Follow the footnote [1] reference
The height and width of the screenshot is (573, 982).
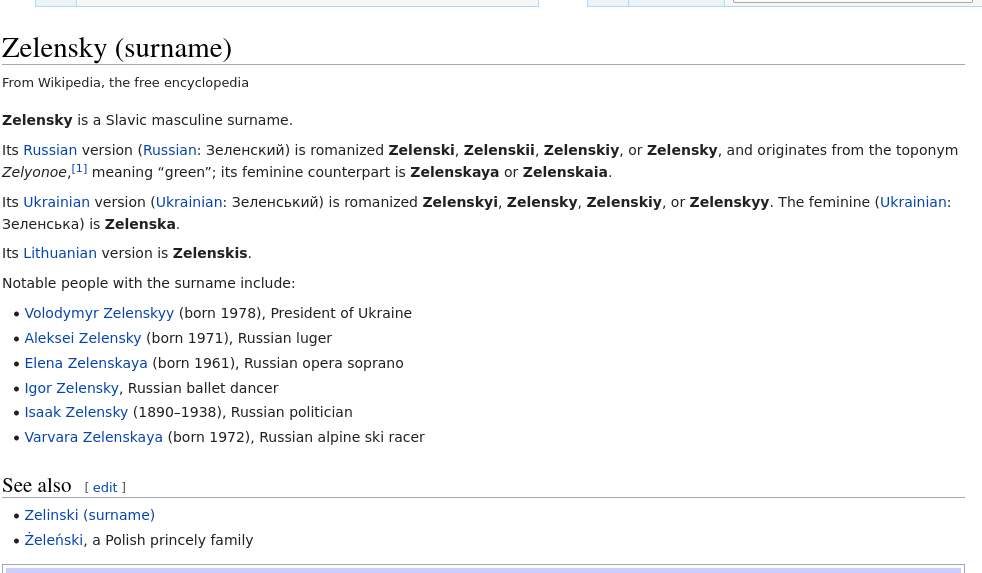pos(79,168)
